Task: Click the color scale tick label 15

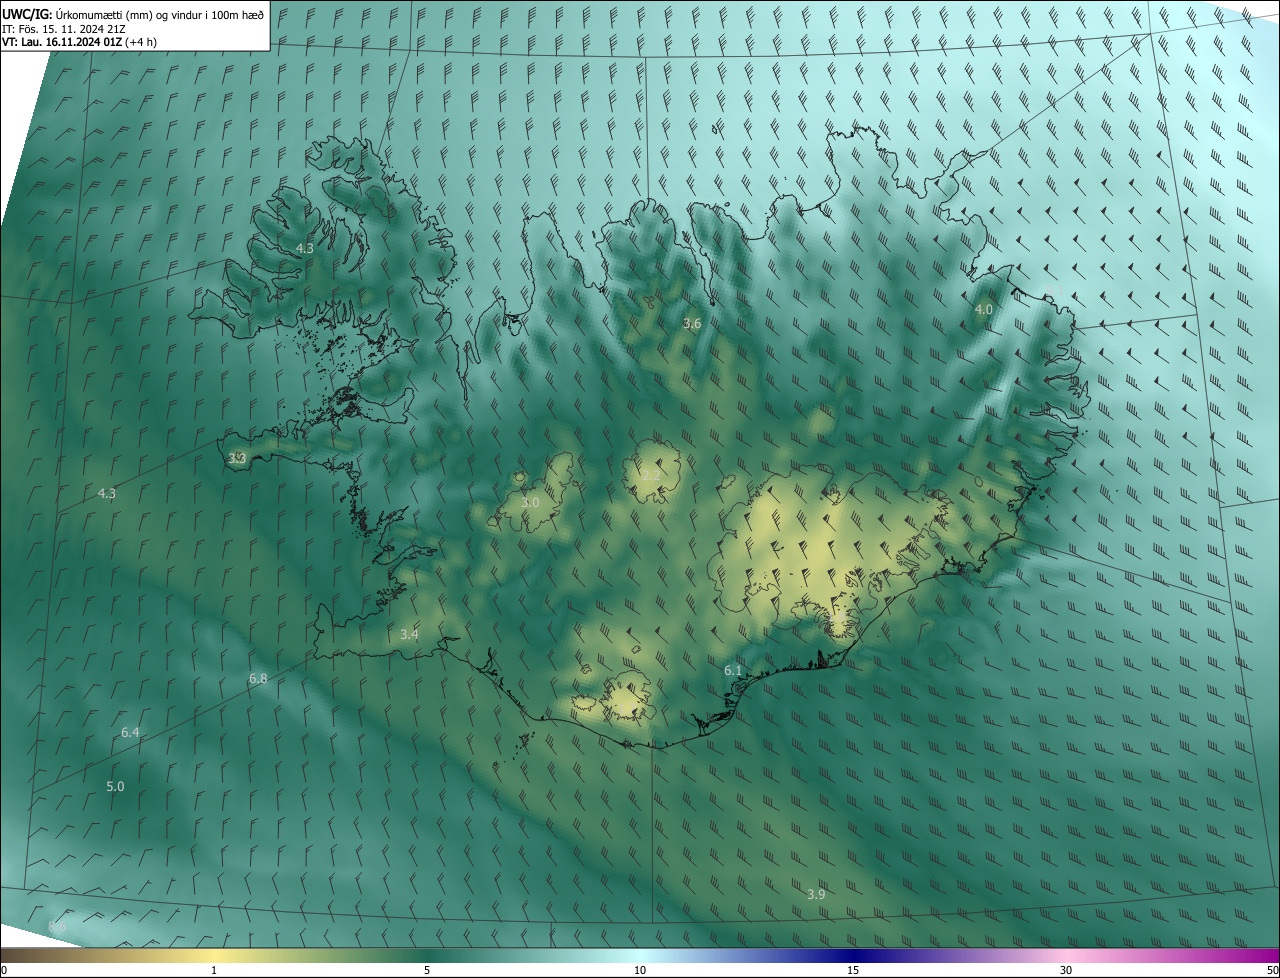Action: click(x=853, y=970)
